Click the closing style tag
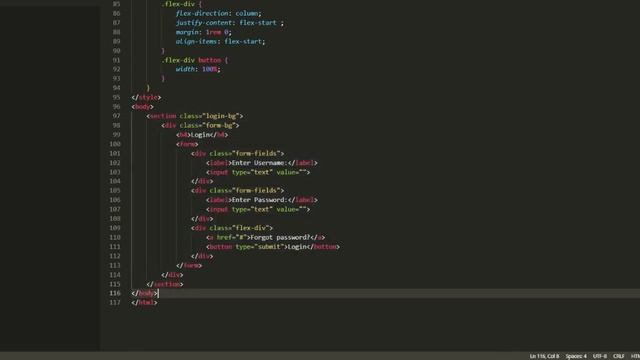 [x=146, y=98]
